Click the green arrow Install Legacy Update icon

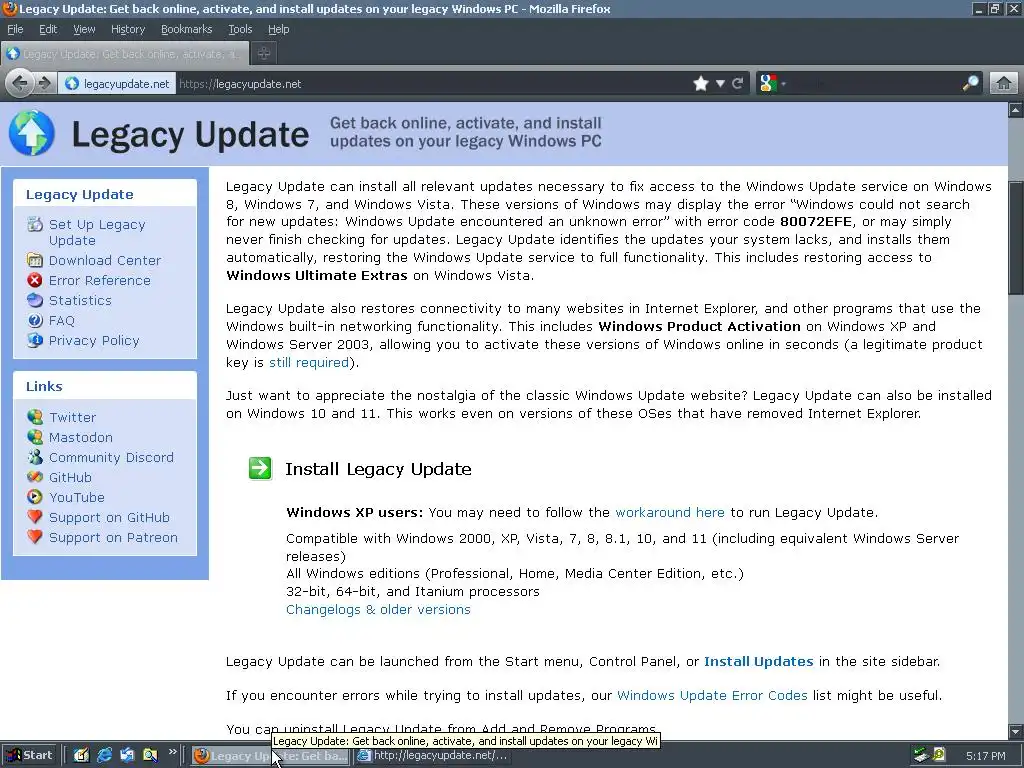[x=260, y=468]
